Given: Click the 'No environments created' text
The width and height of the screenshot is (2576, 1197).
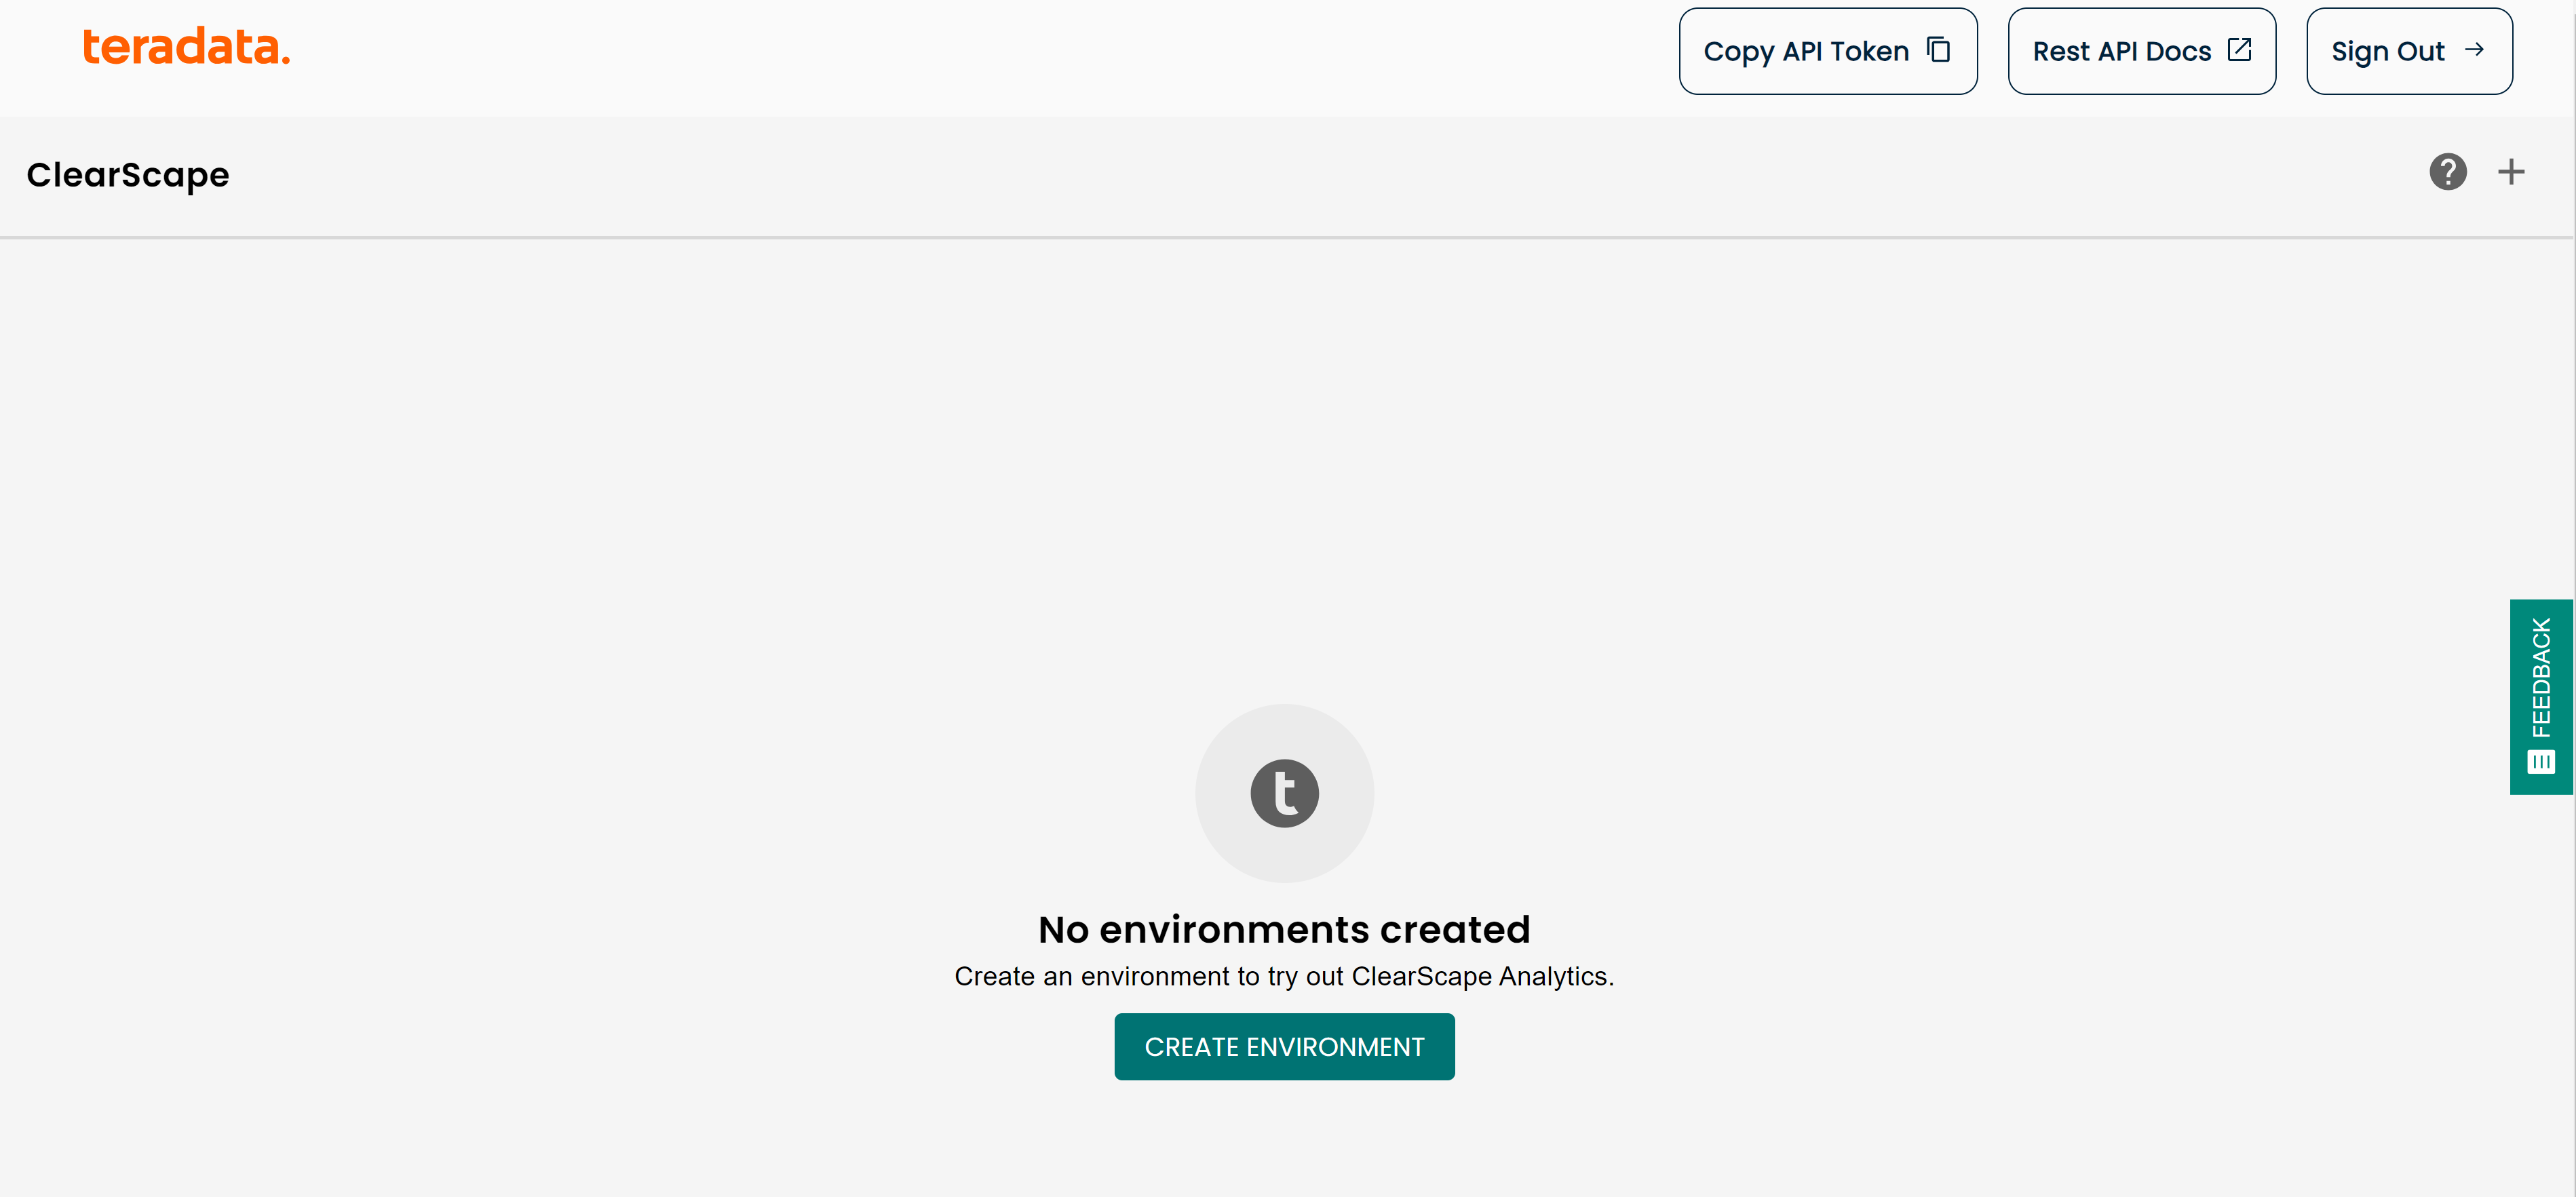Looking at the screenshot, I should coord(1284,929).
